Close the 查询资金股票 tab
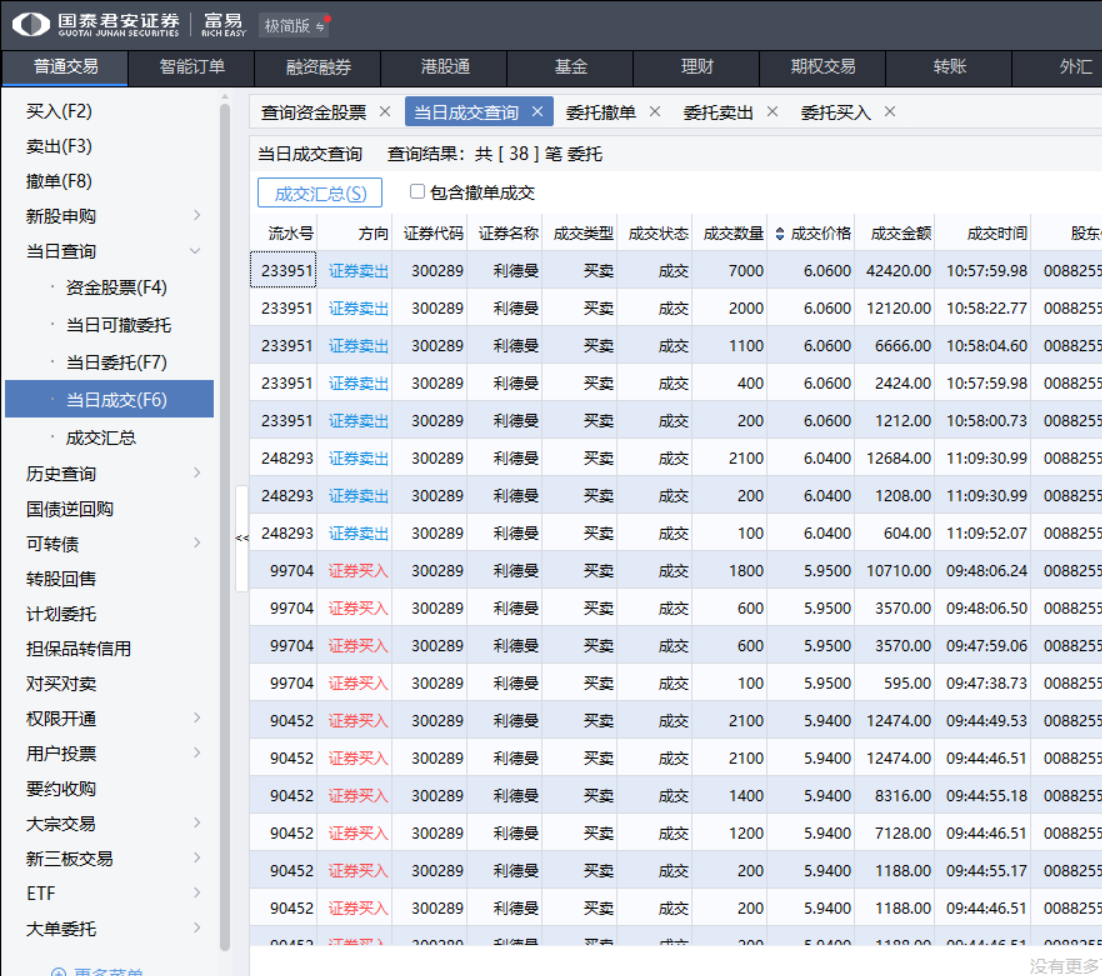The width and height of the screenshot is (1102, 976). [x=385, y=112]
